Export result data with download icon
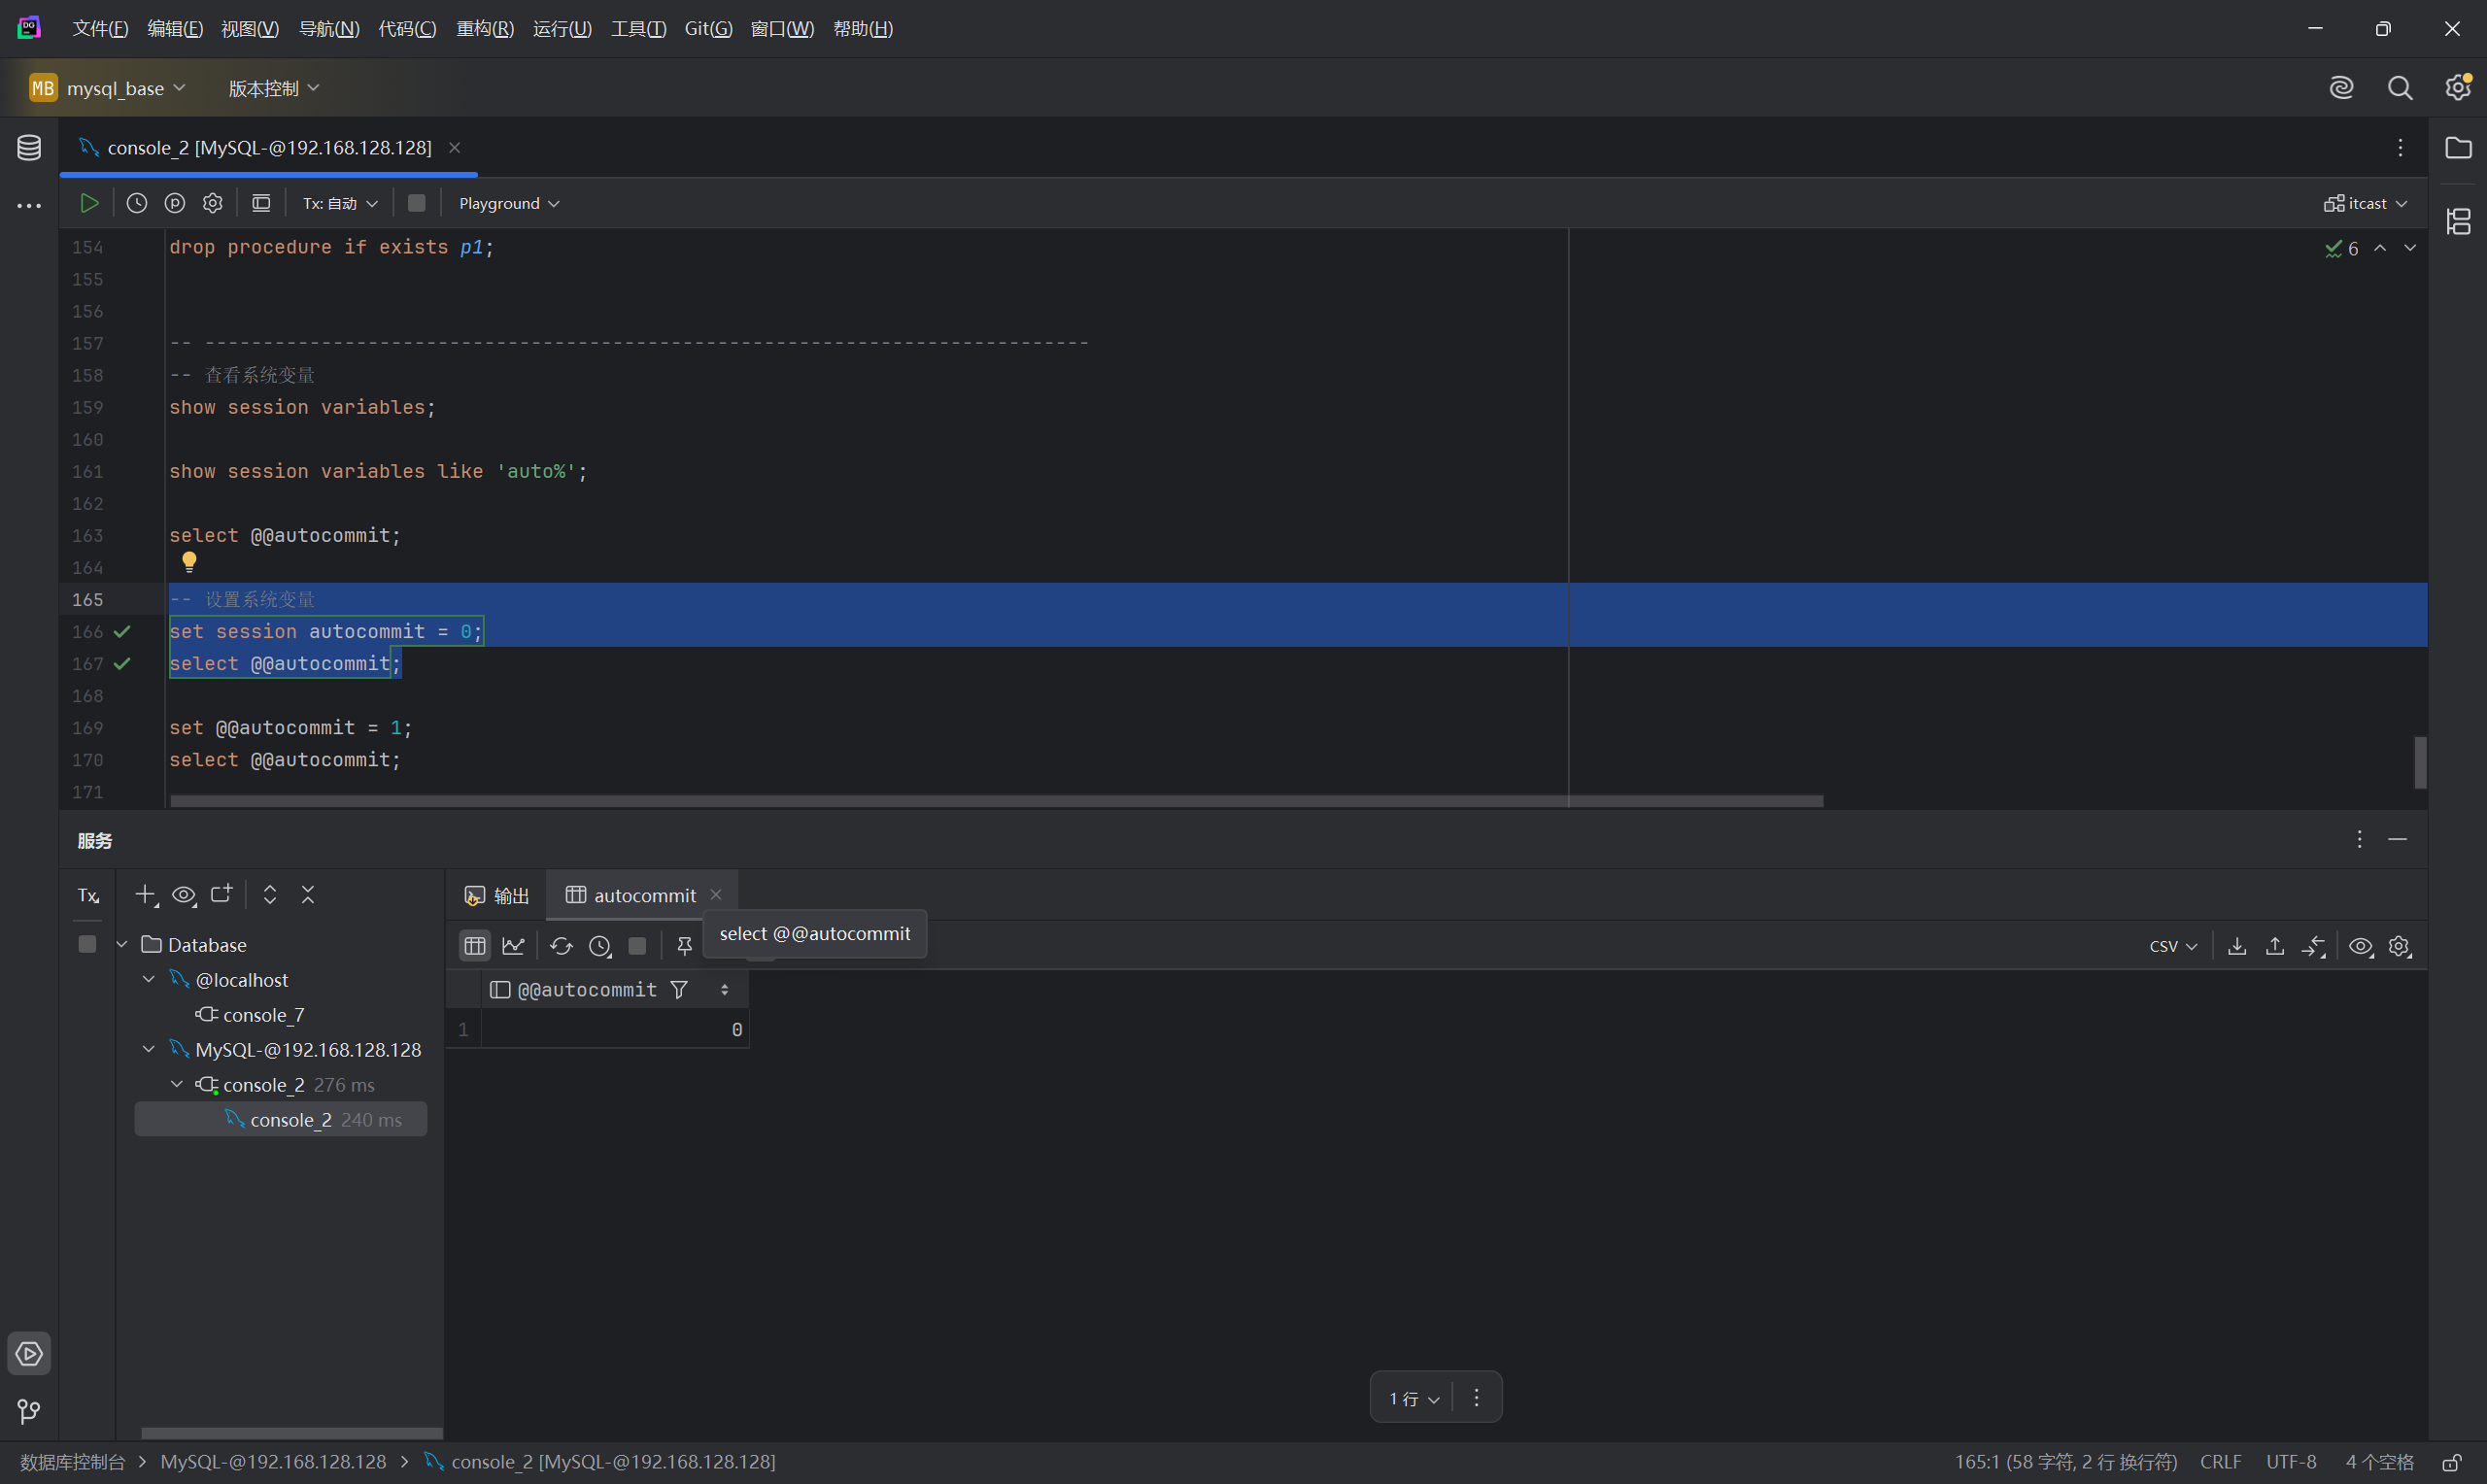Image resolution: width=2487 pixels, height=1484 pixels. pos(2237,946)
